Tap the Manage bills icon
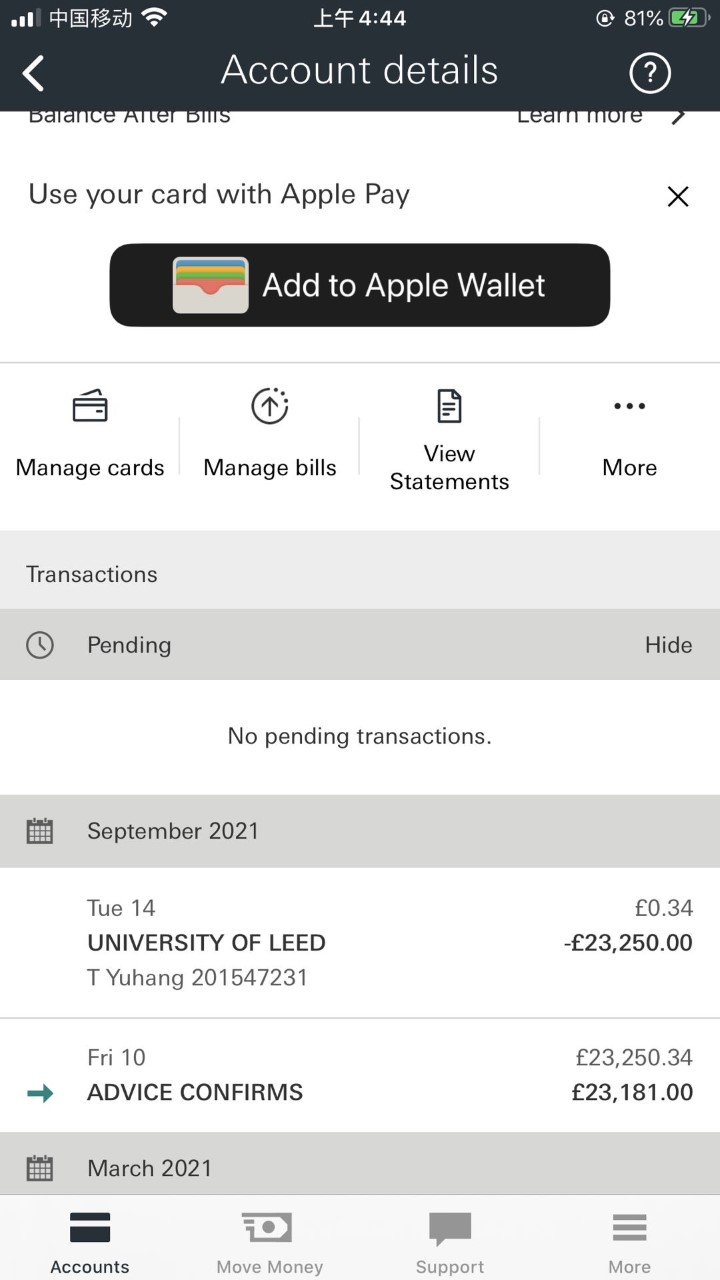 coord(269,407)
